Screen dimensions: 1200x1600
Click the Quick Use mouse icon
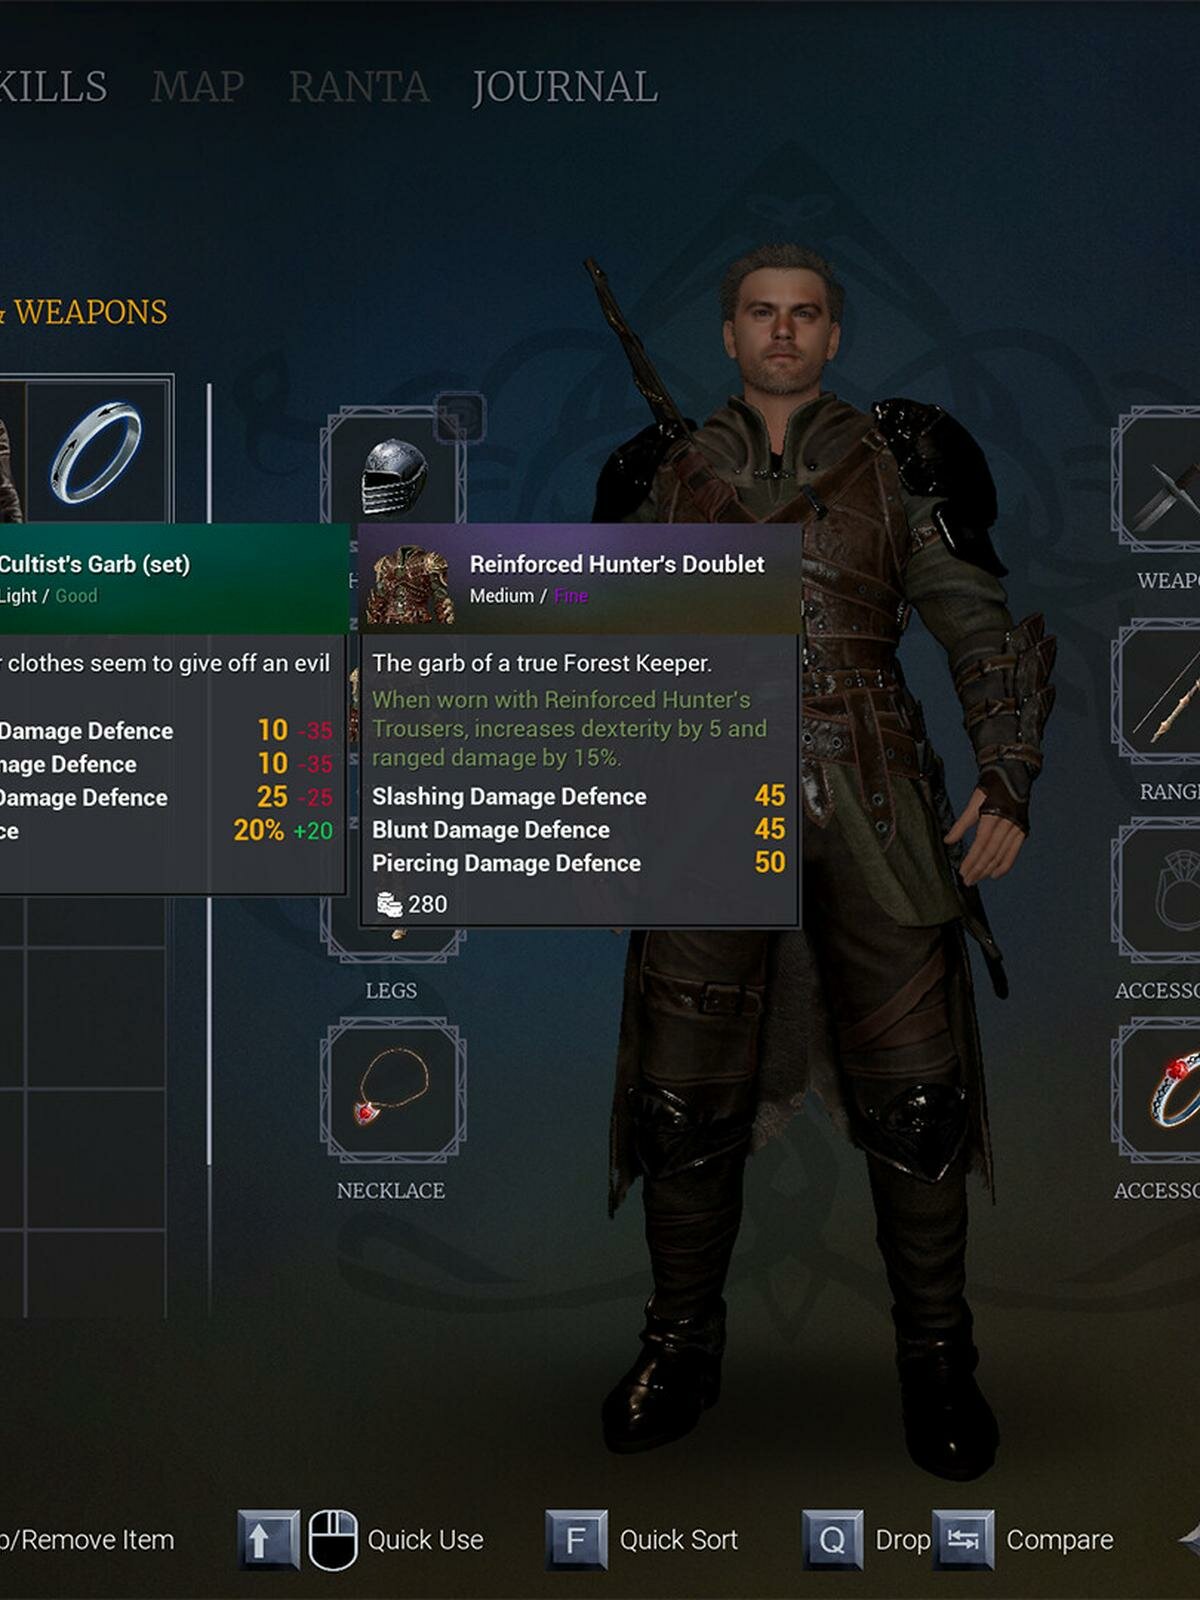click(x=333, y=1540)
